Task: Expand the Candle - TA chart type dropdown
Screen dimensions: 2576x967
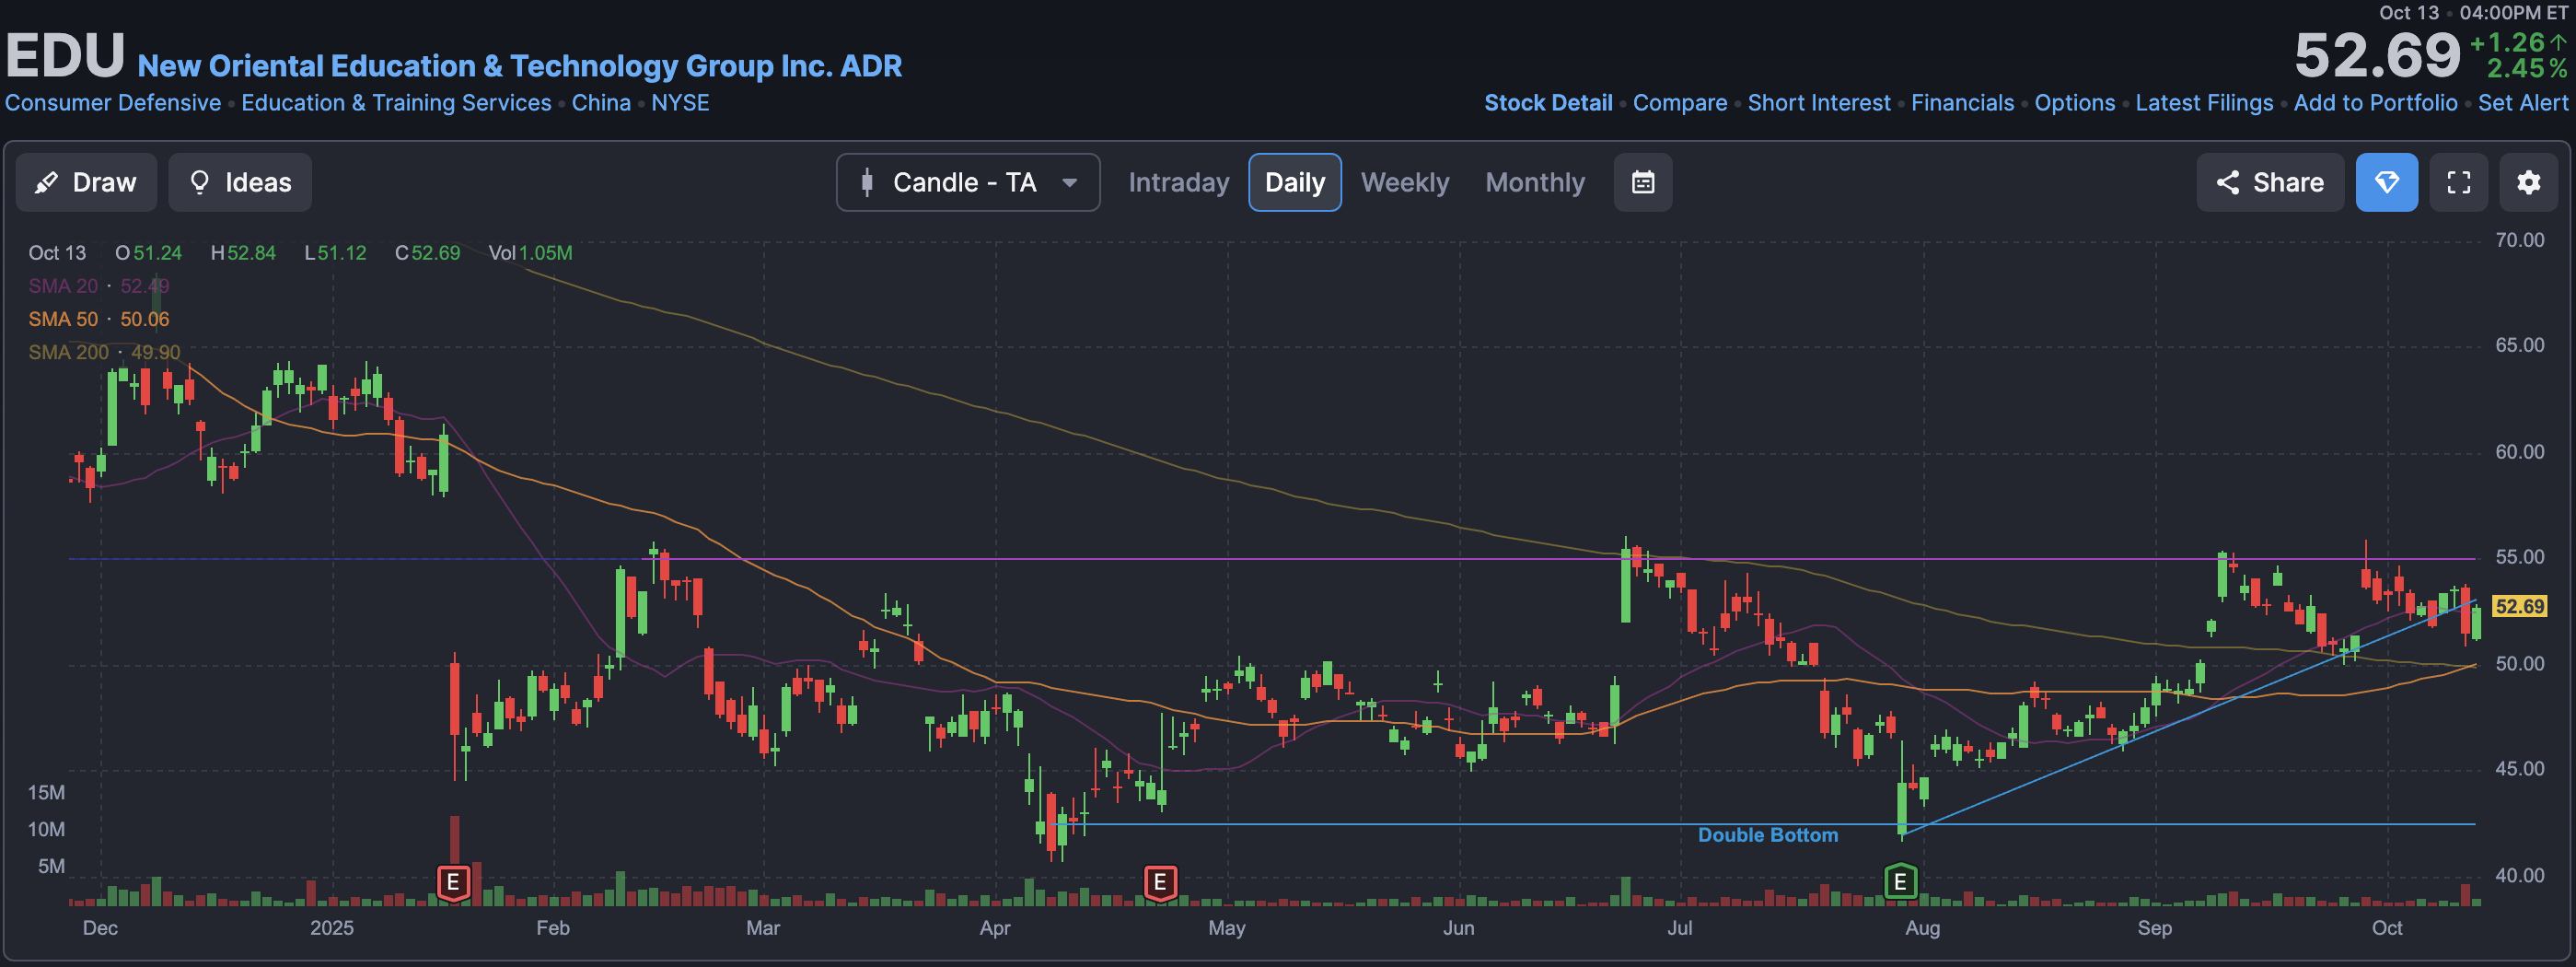Action: (x=968, y=182)
